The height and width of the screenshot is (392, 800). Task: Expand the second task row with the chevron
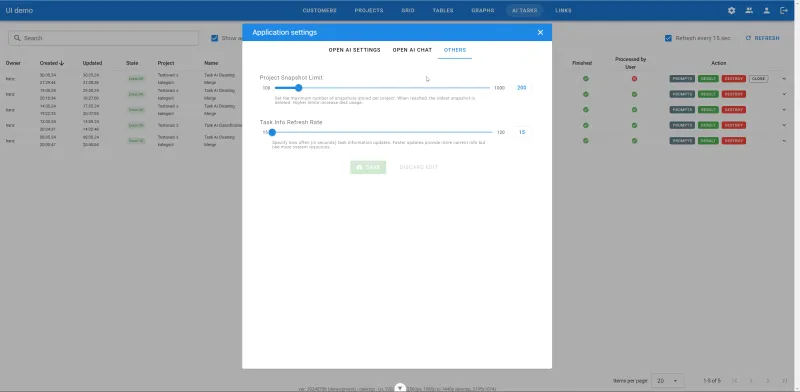pyautogui.click(x=784, y=94)
